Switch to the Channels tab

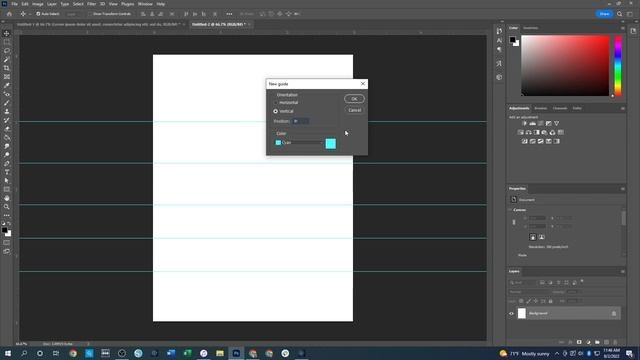[560, 109]
